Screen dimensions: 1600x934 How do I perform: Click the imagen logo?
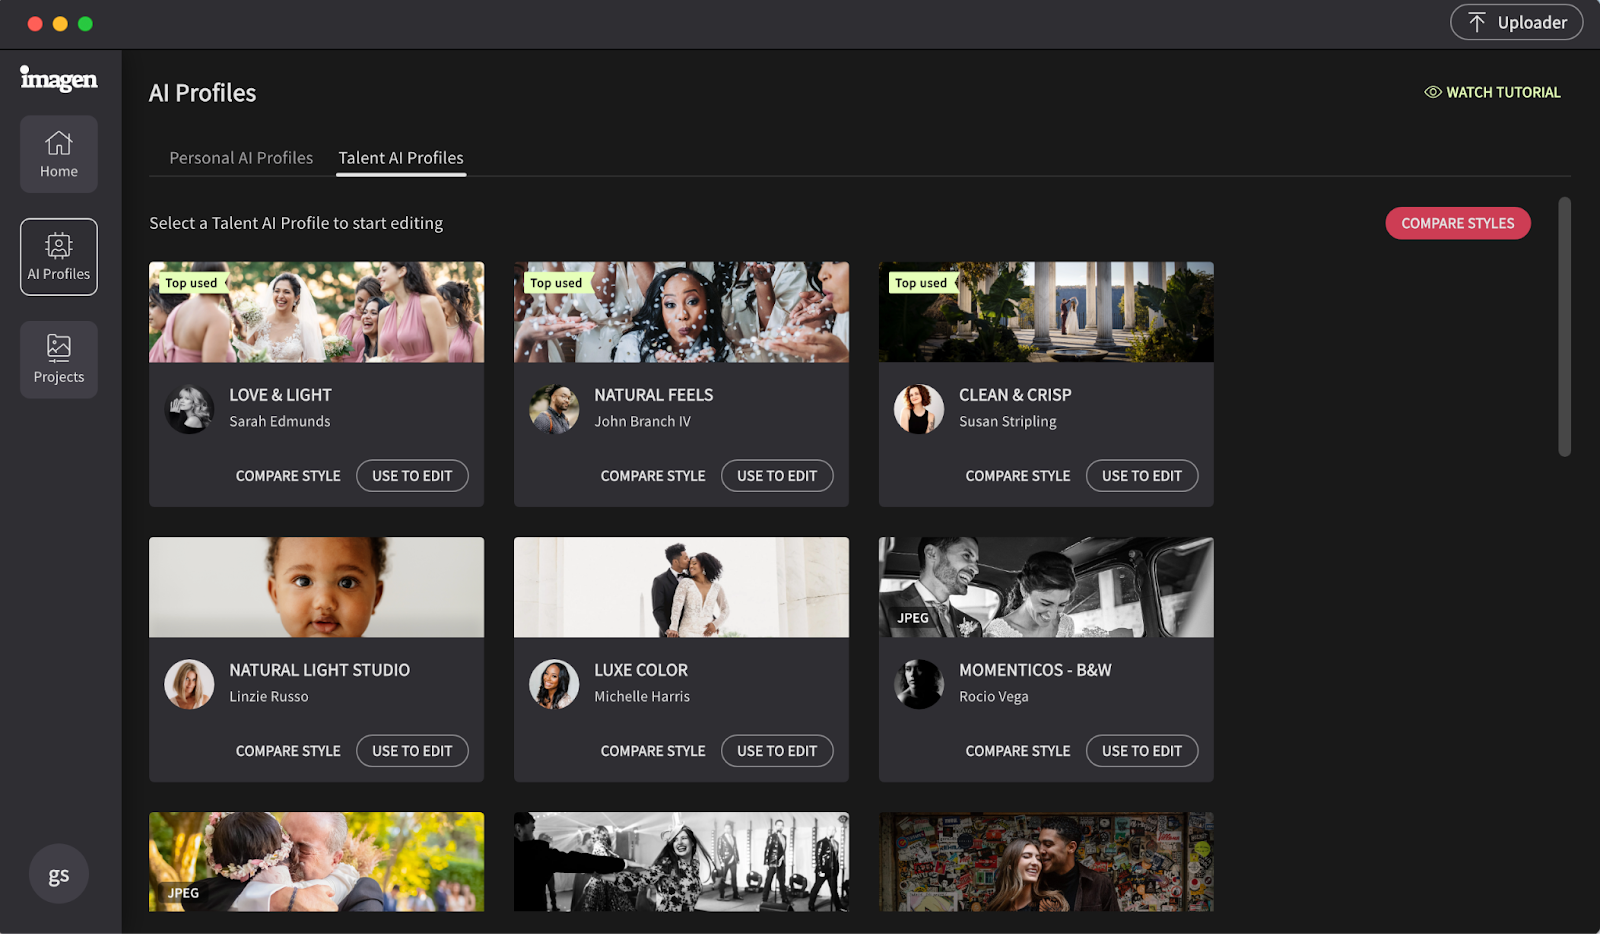[x=59, y=79]
